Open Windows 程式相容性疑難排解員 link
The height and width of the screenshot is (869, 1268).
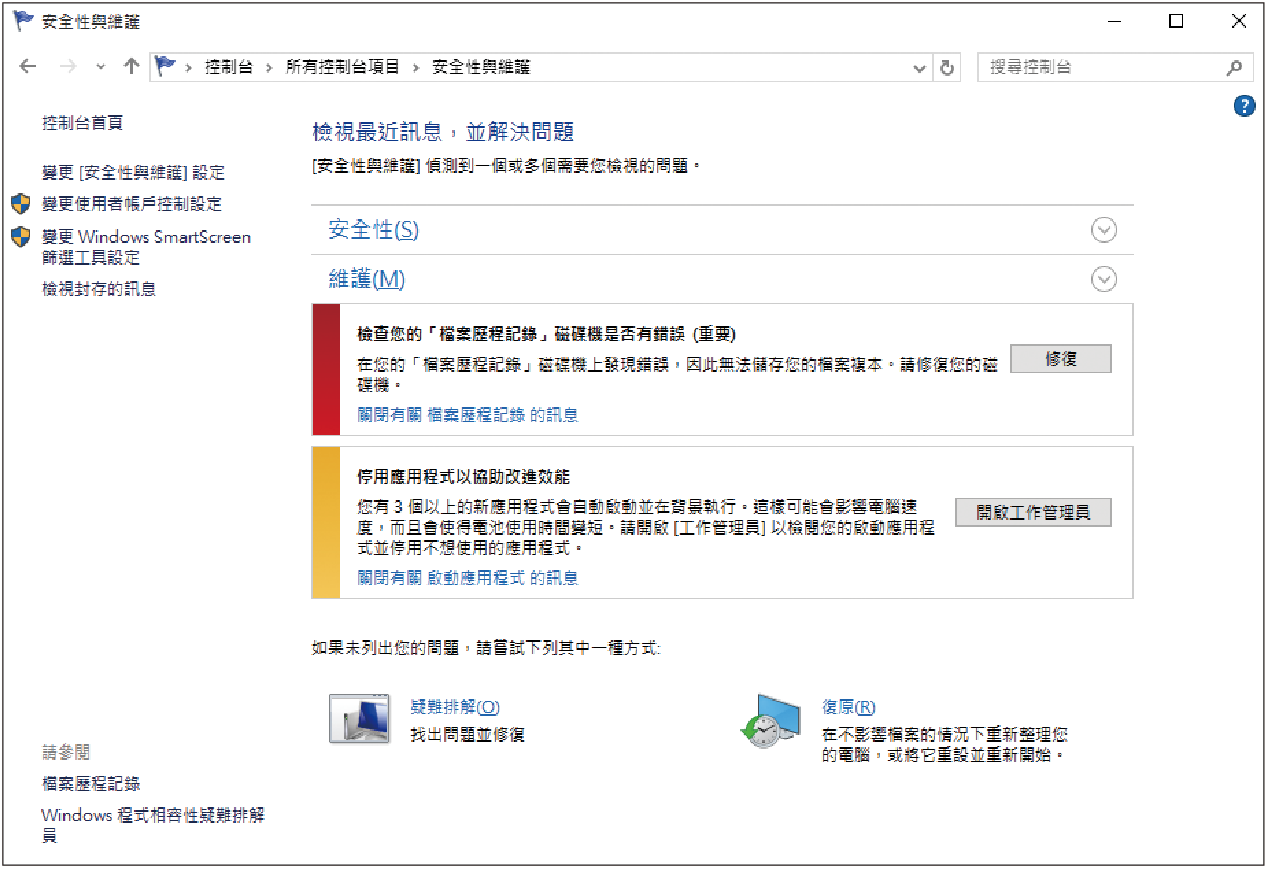click(x=154, y=825)
